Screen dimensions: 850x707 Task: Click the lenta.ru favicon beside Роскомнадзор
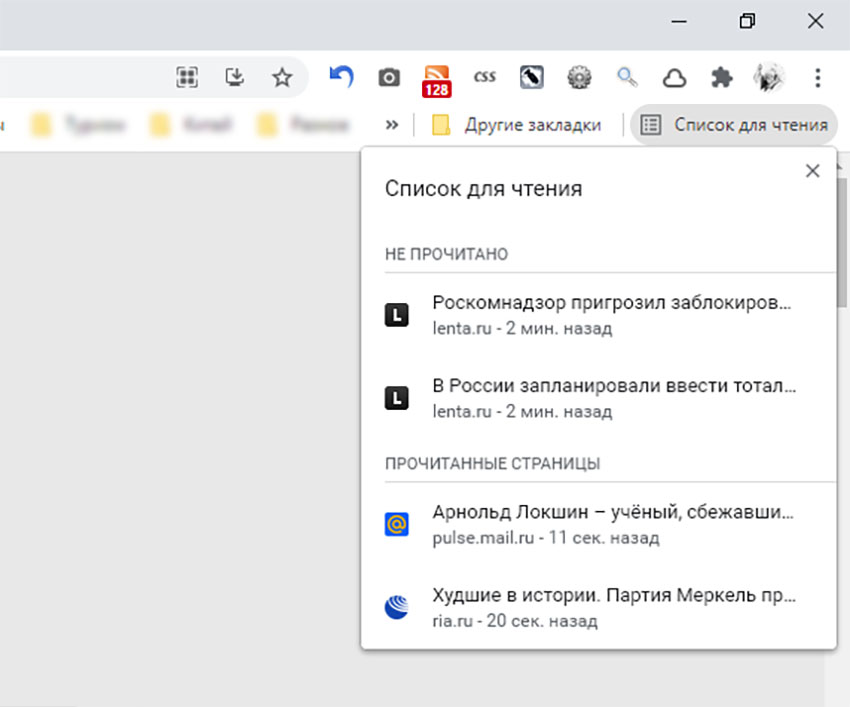coord(397,315)
